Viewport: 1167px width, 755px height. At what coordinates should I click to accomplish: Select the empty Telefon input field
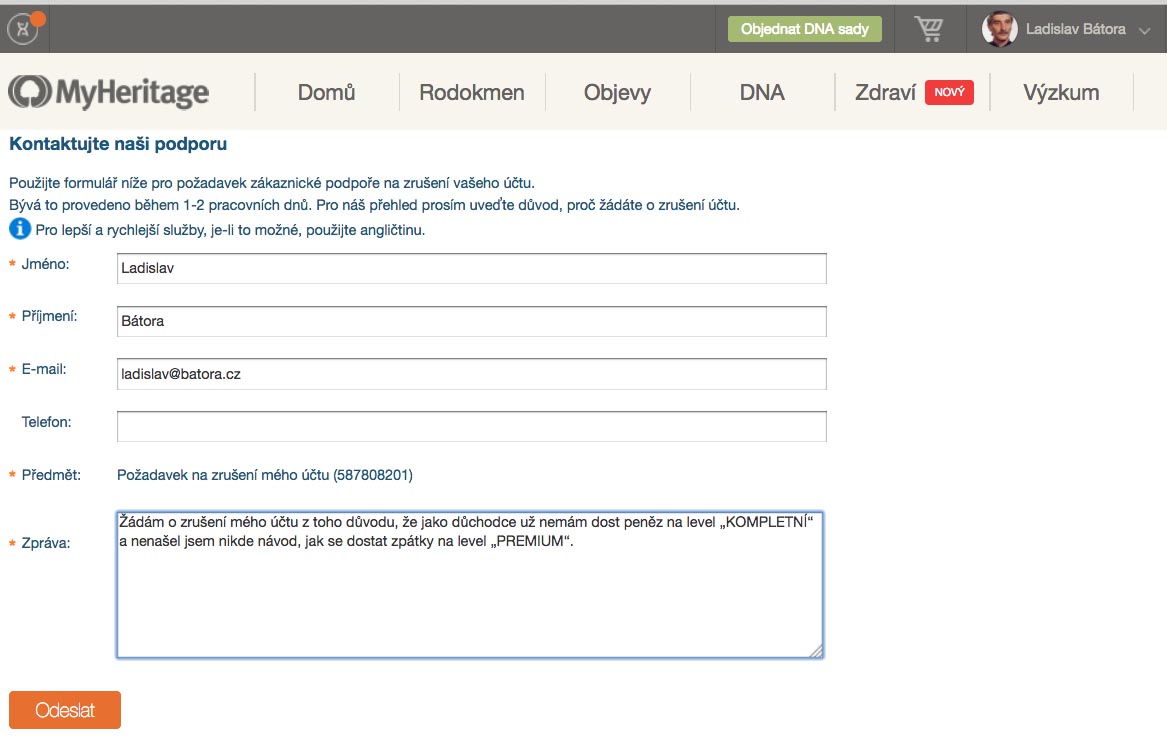(471, 427)
